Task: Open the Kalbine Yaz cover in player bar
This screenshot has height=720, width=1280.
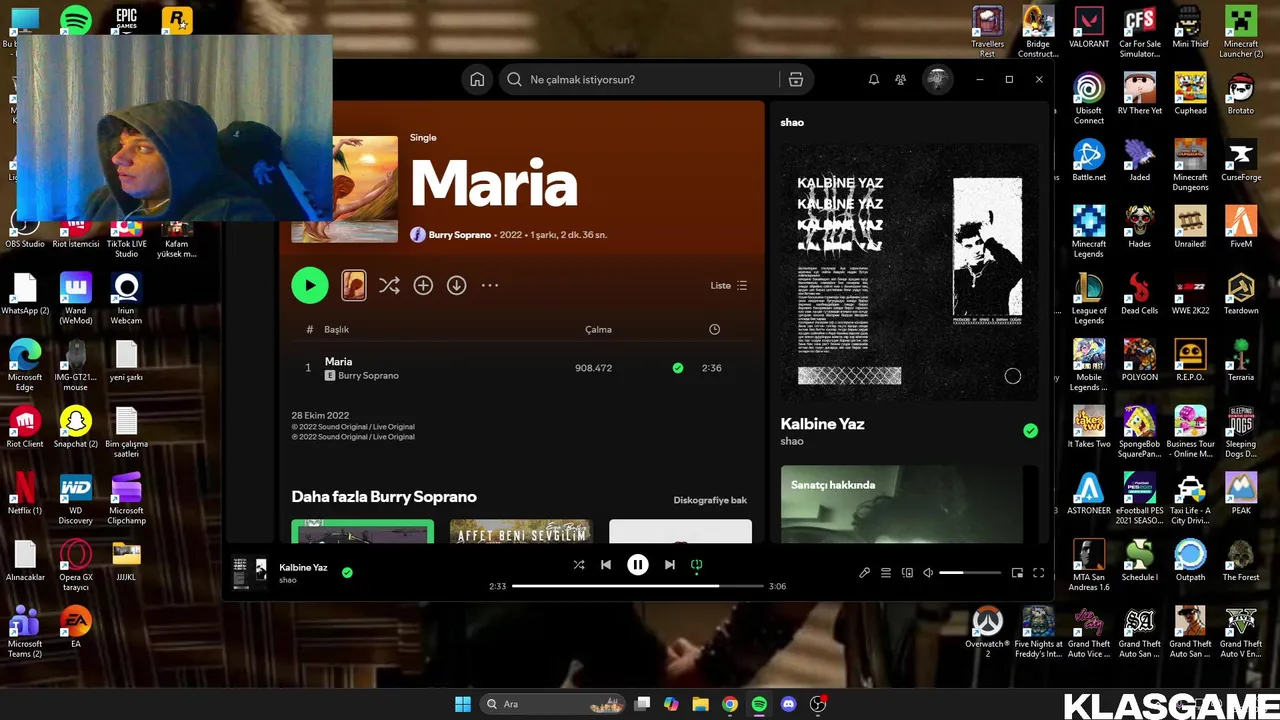Action: 250,573
